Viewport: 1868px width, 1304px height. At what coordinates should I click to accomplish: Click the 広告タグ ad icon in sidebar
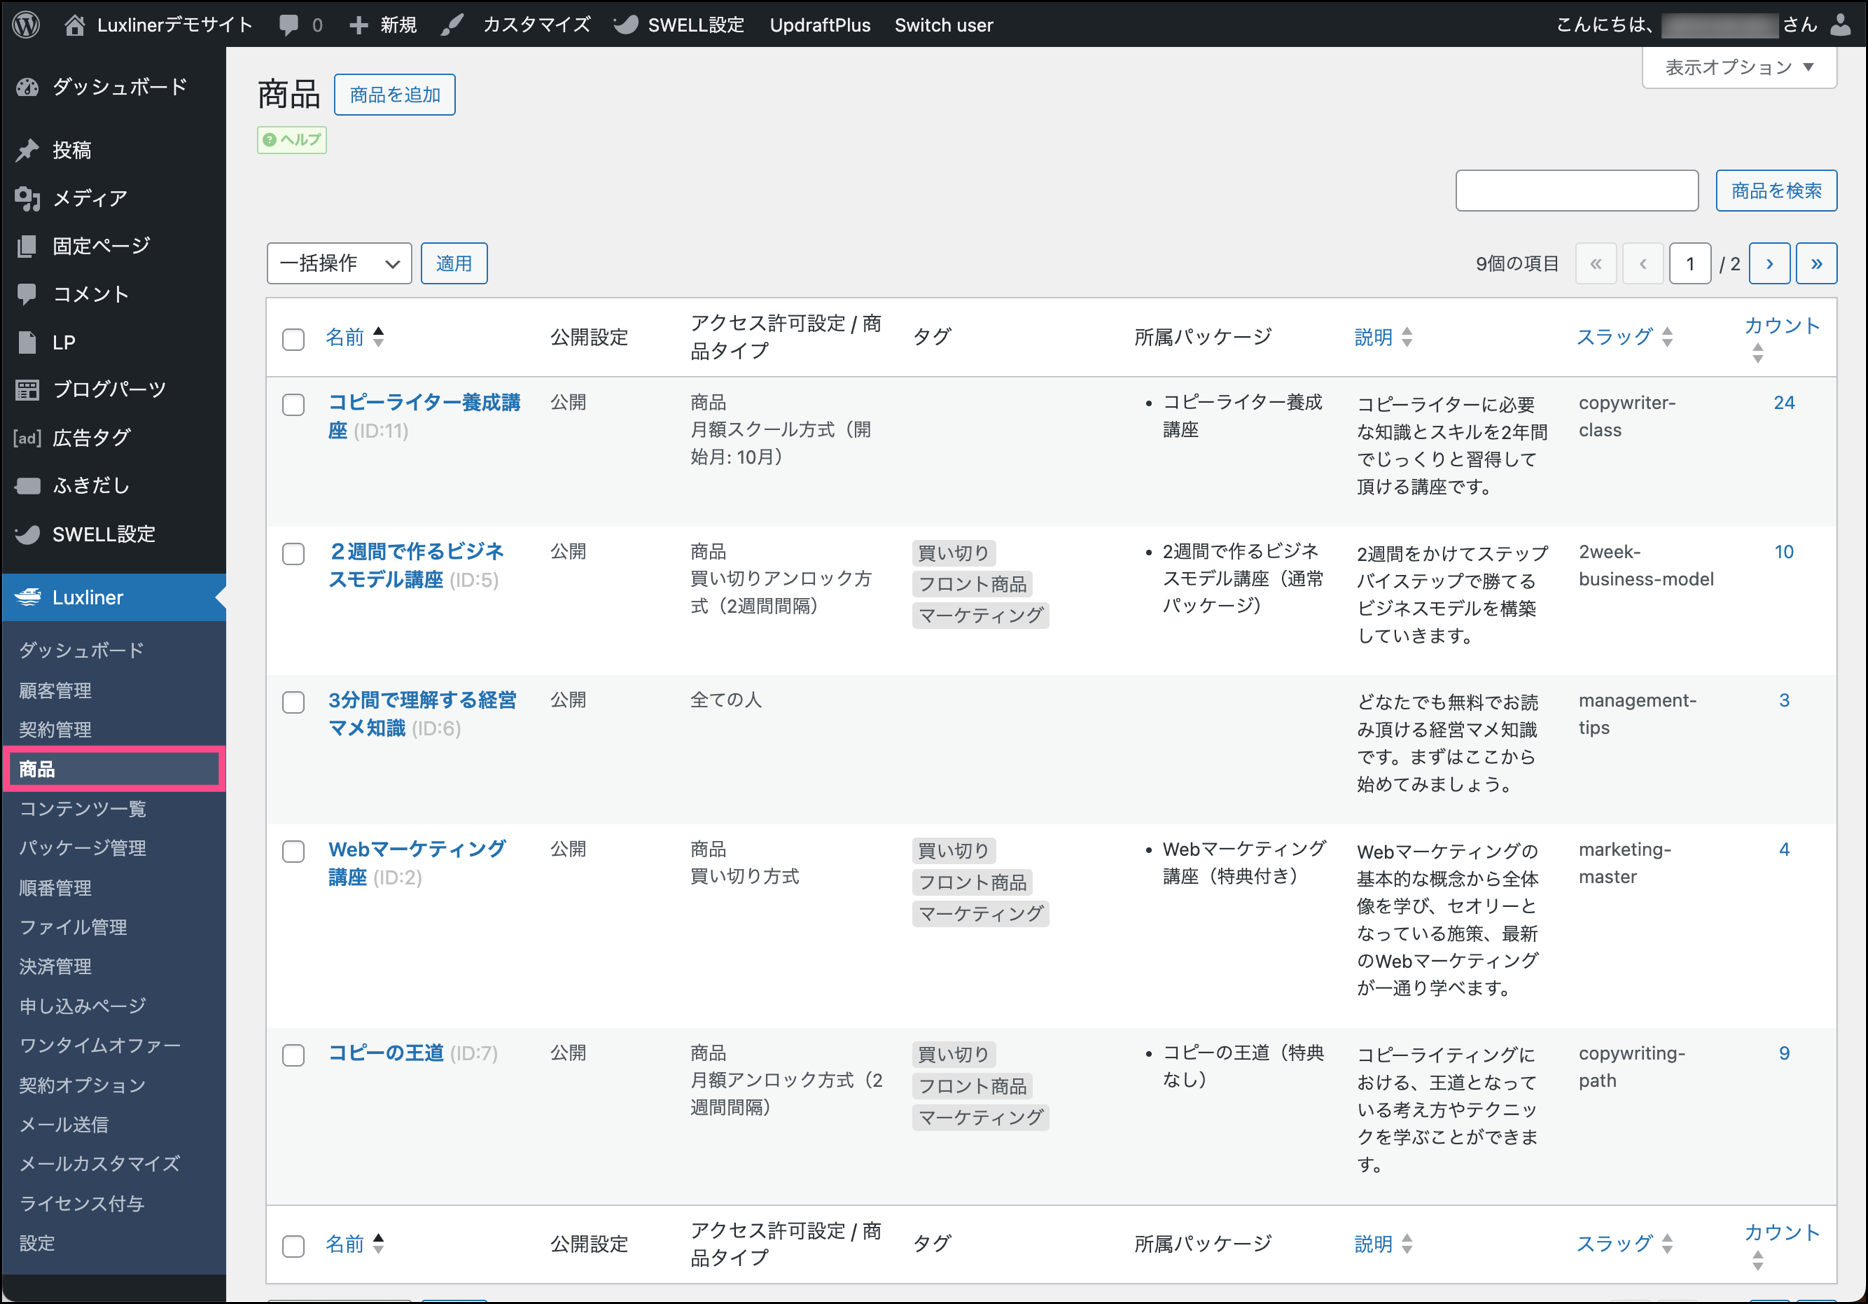coord(28,438)
